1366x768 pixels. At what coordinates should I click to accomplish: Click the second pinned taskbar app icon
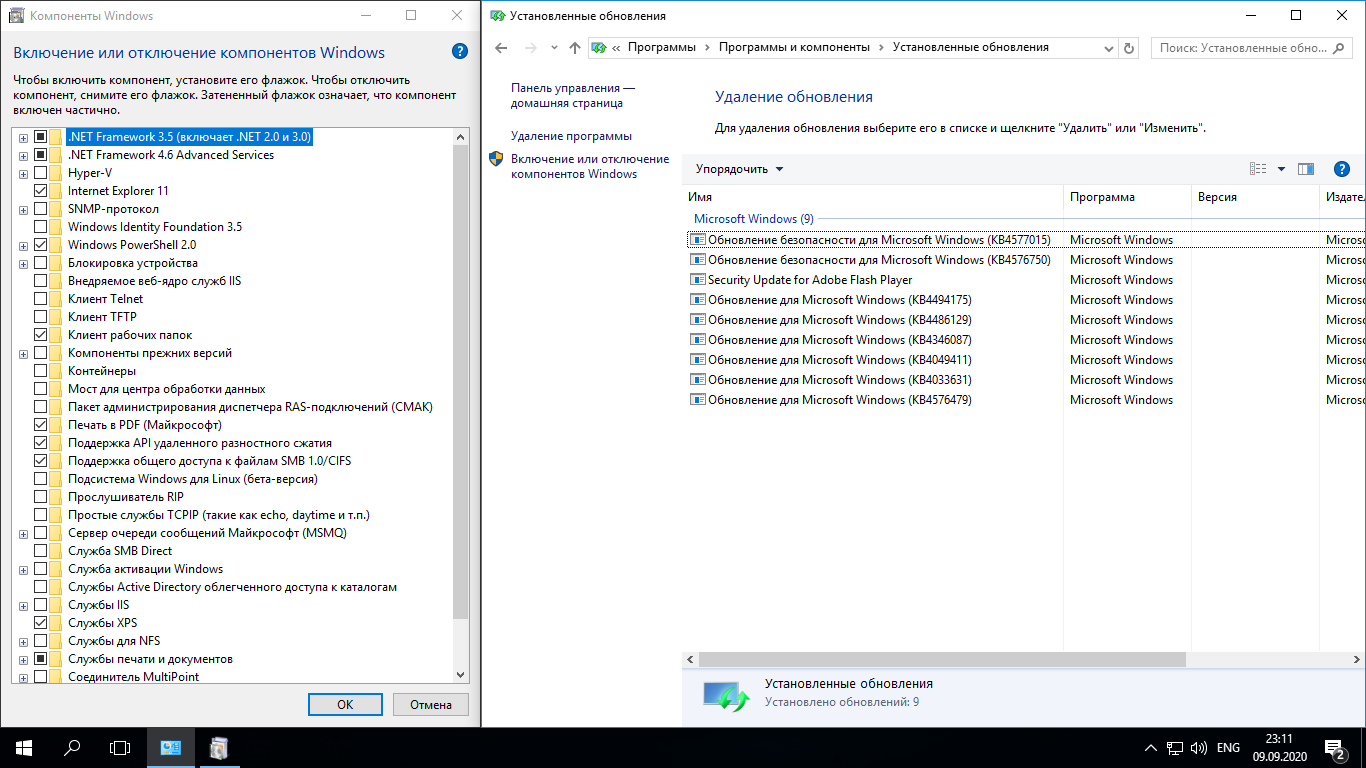click(219, 747)
